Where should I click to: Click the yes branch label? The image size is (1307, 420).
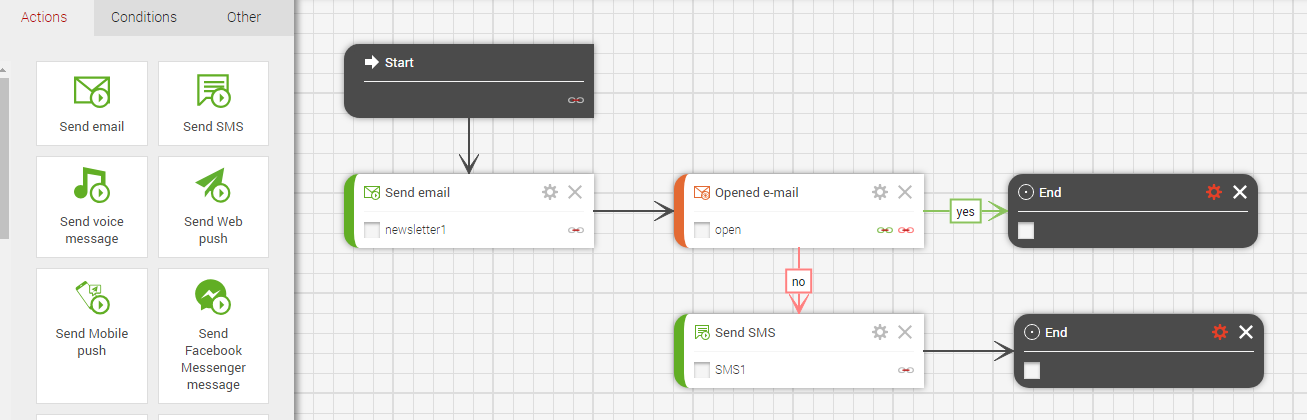pos(965,212)
